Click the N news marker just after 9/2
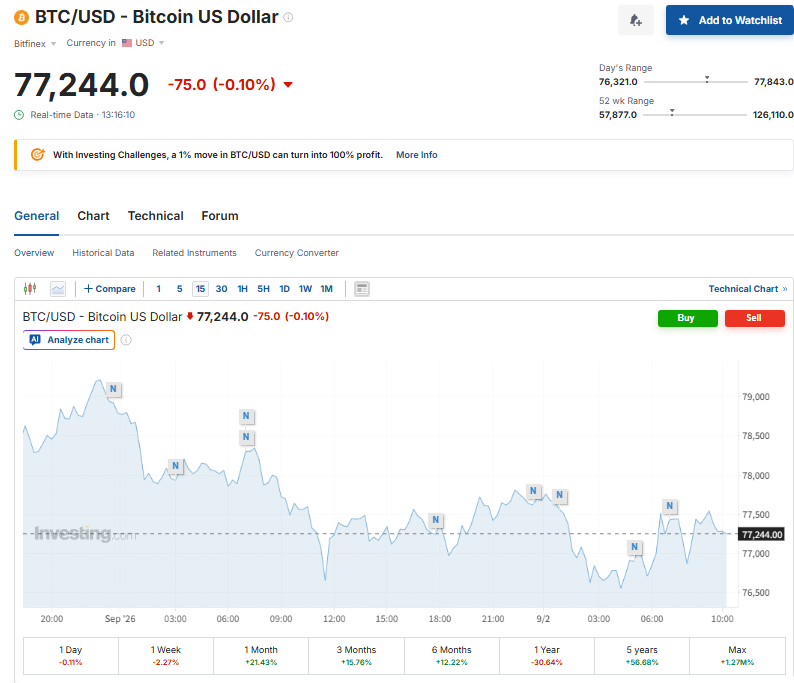794x683 pixels. pos(560,495)
